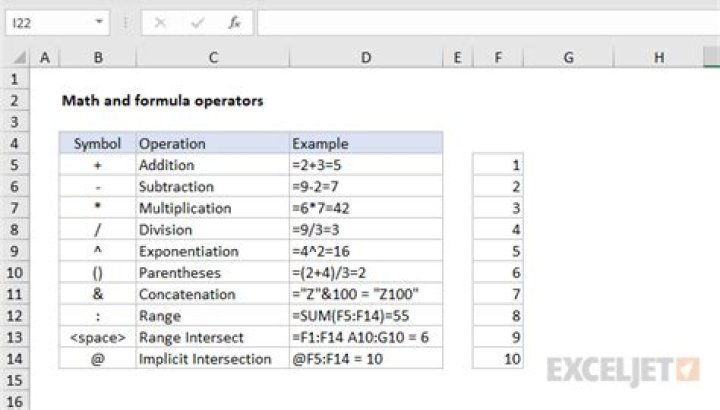Click the '=4^2=16' example cell
720x410 pixels.
point(366,251)
